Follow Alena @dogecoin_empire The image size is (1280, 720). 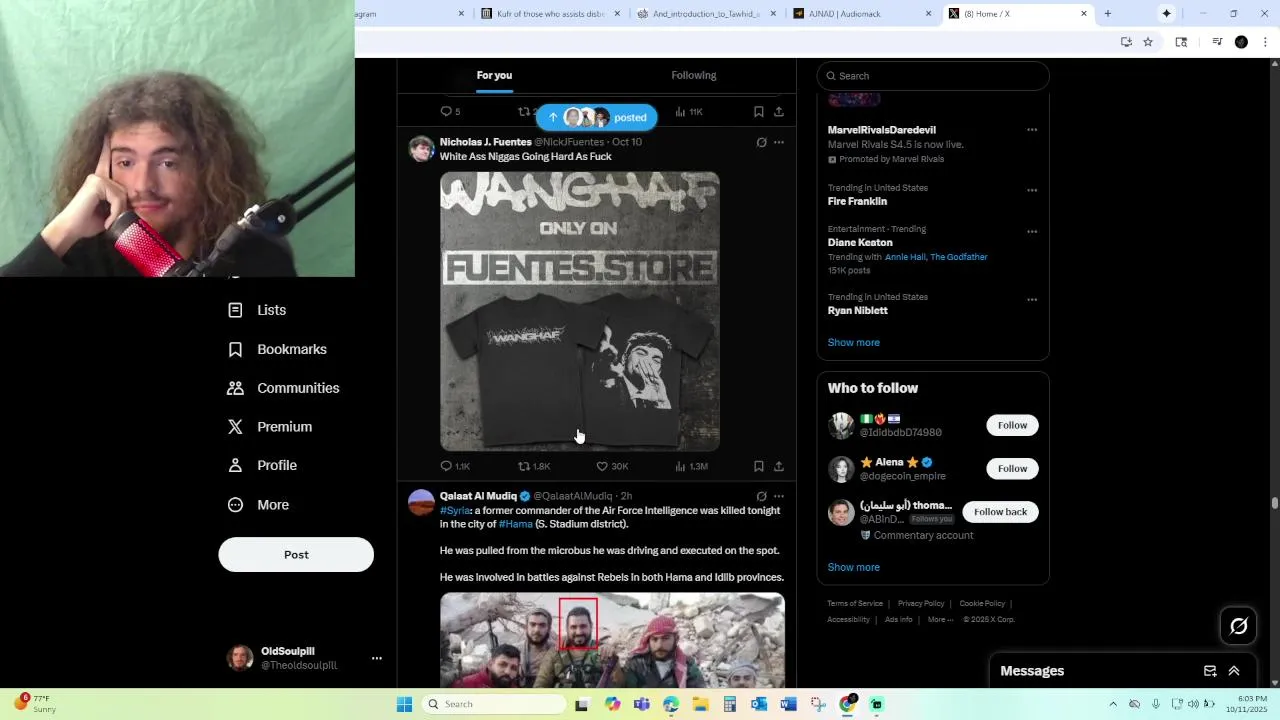[x=1012, y=468]
